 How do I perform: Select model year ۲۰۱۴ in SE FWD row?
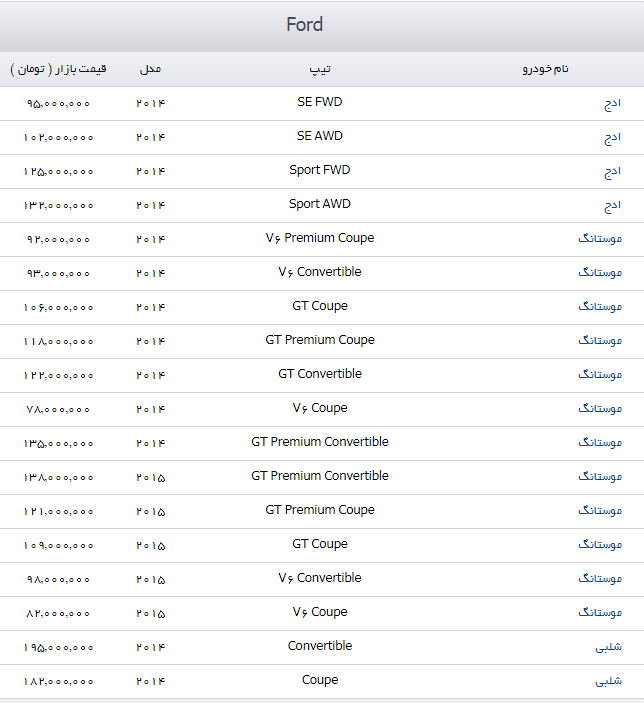coord(151,104)
